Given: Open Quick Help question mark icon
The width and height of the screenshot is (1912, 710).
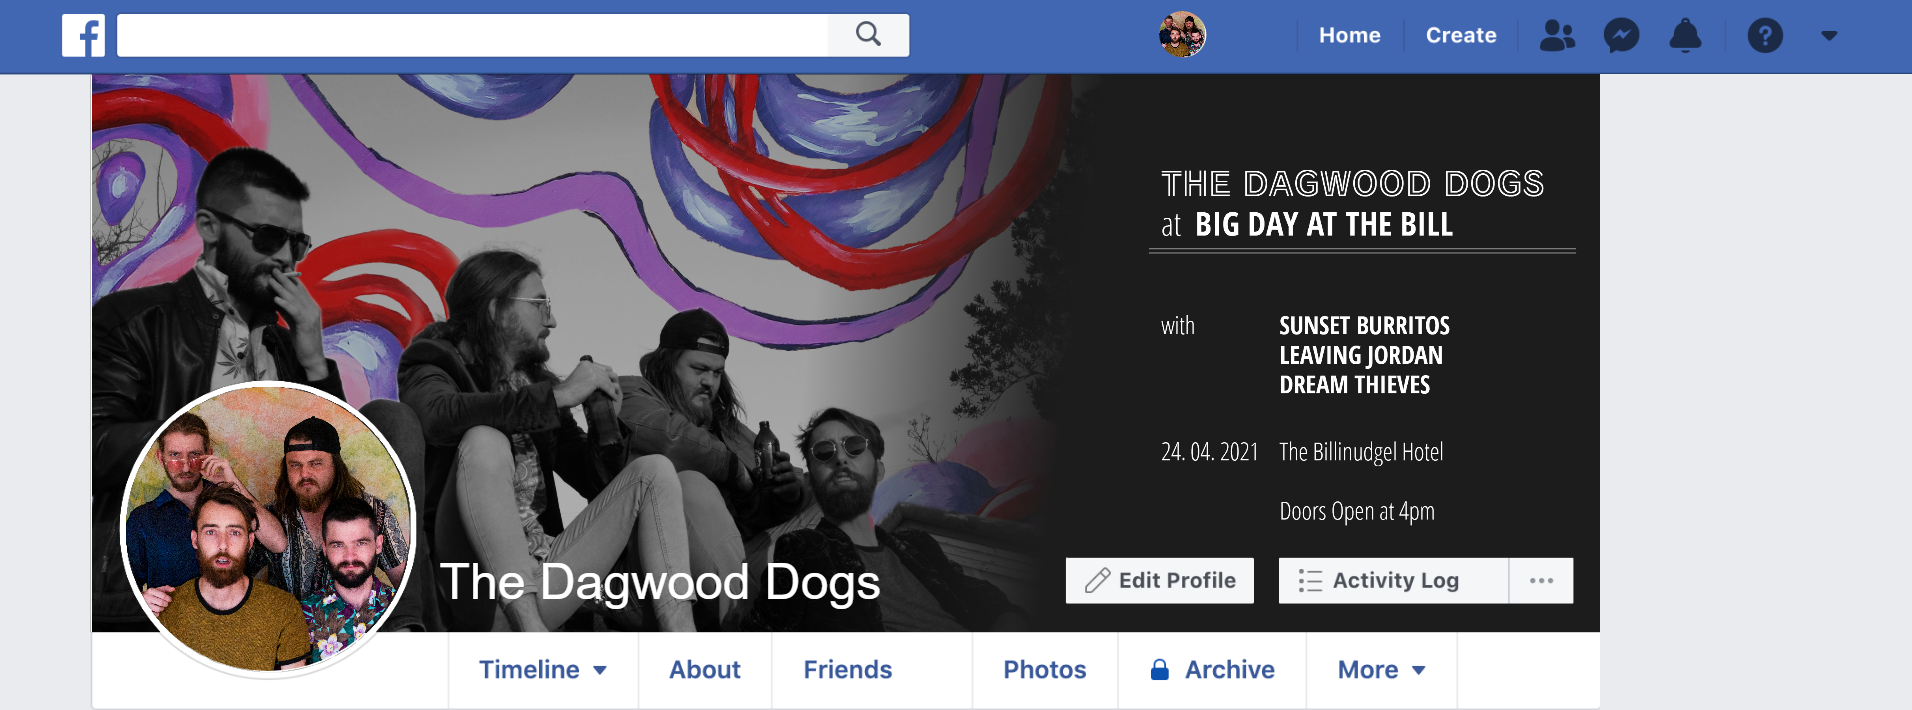Looking at the screenshot, I should click(1765, 36).
